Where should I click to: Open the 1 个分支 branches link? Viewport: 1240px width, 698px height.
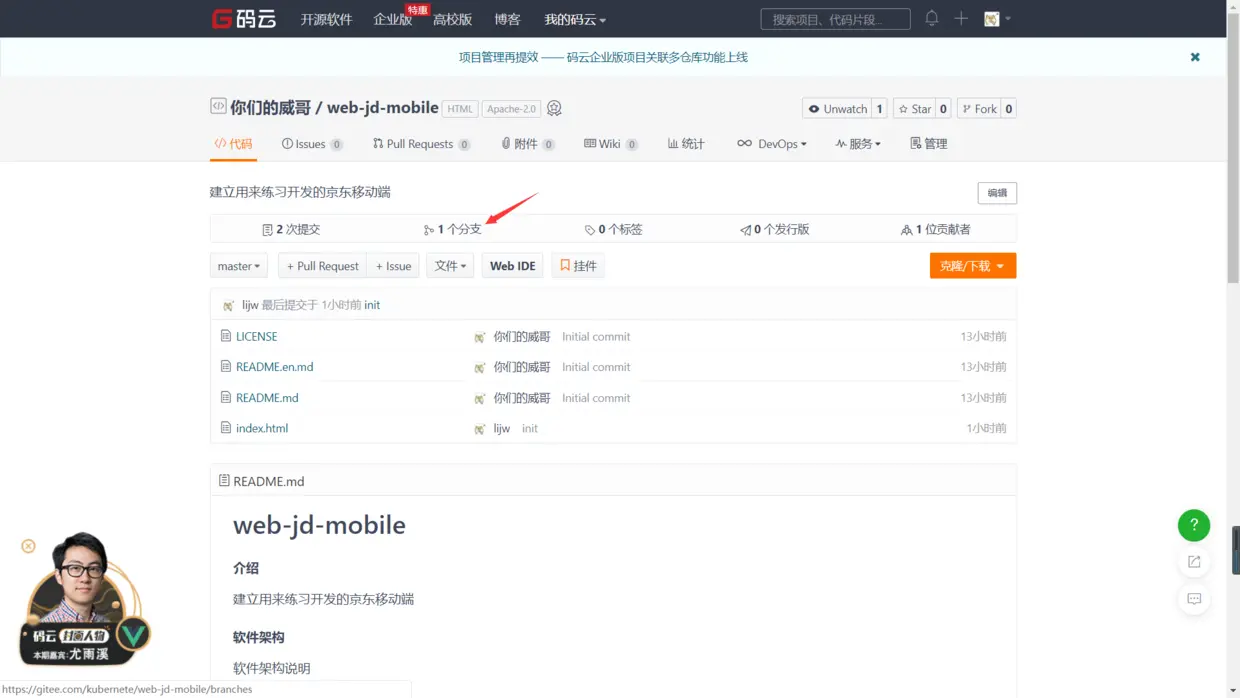pos(453,229)
